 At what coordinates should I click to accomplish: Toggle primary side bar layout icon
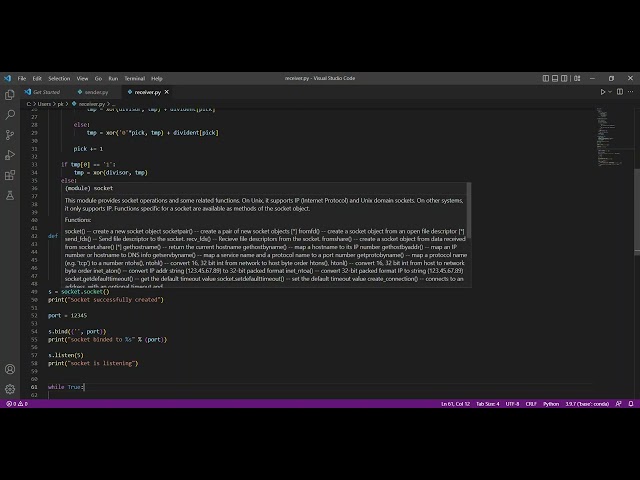point(545,78)
